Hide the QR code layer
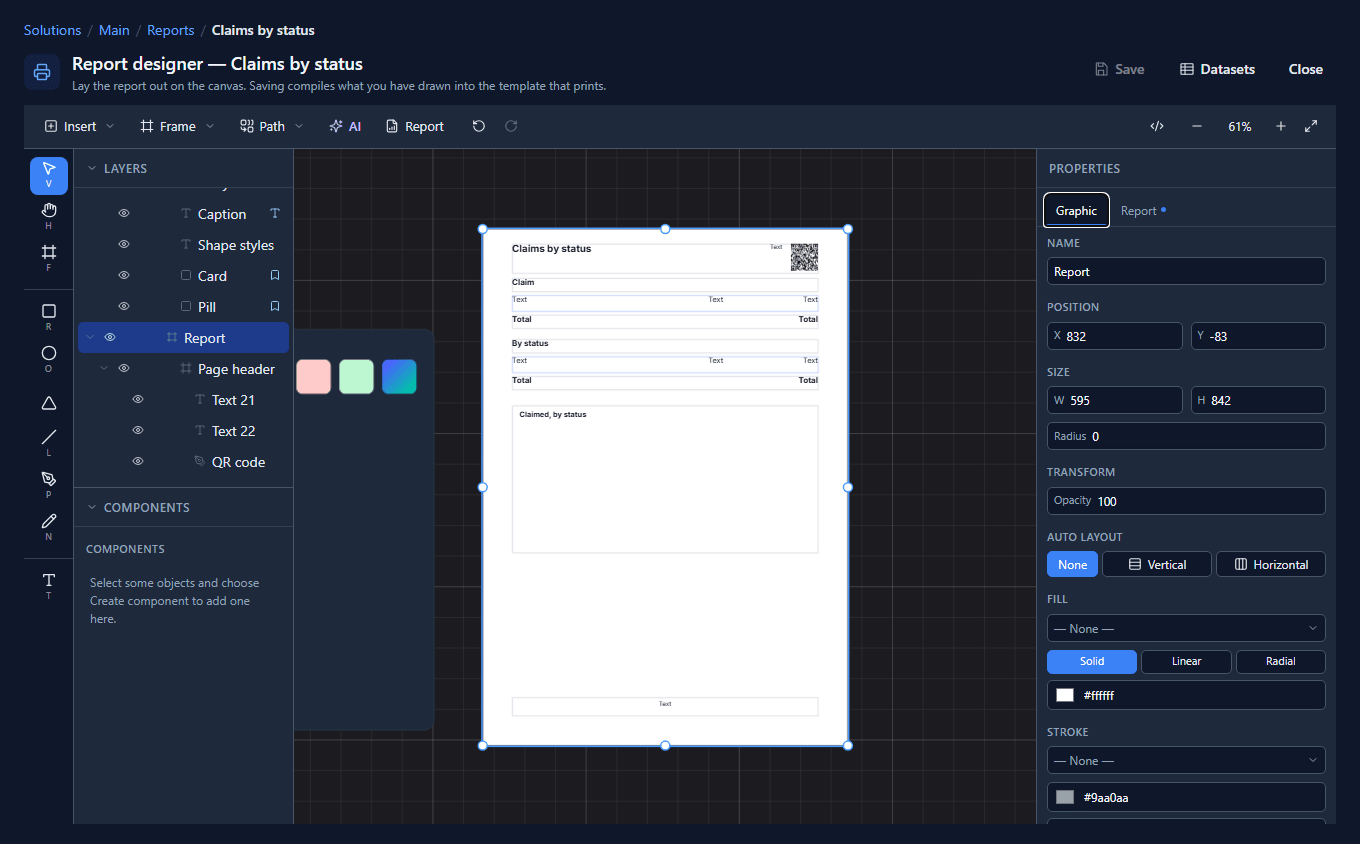 [138, 462]
